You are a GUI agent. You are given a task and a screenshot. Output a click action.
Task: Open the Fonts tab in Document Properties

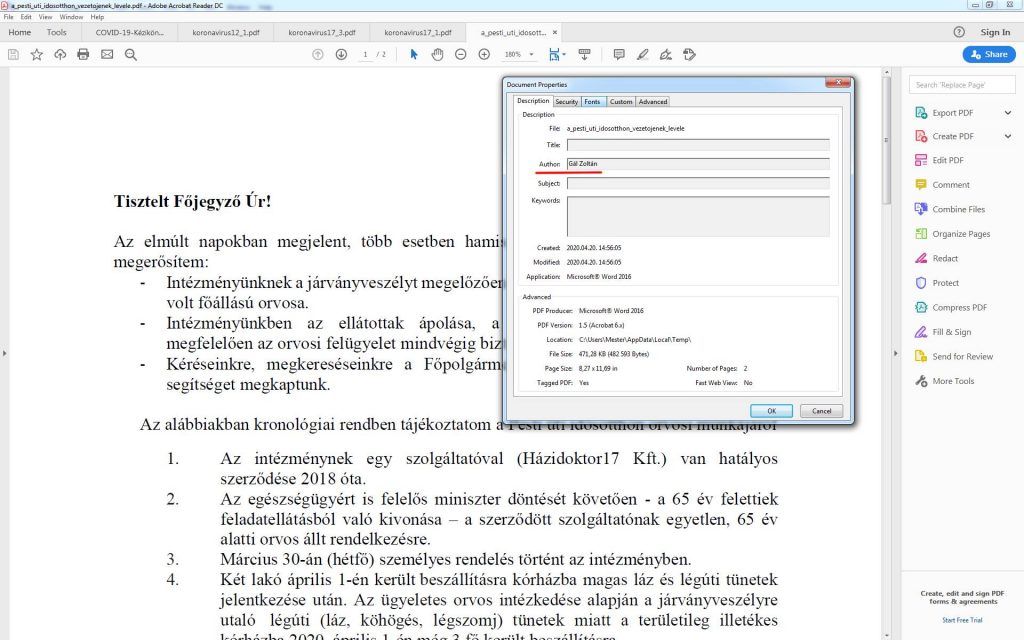pyautogui.click(x=592, y=102)
